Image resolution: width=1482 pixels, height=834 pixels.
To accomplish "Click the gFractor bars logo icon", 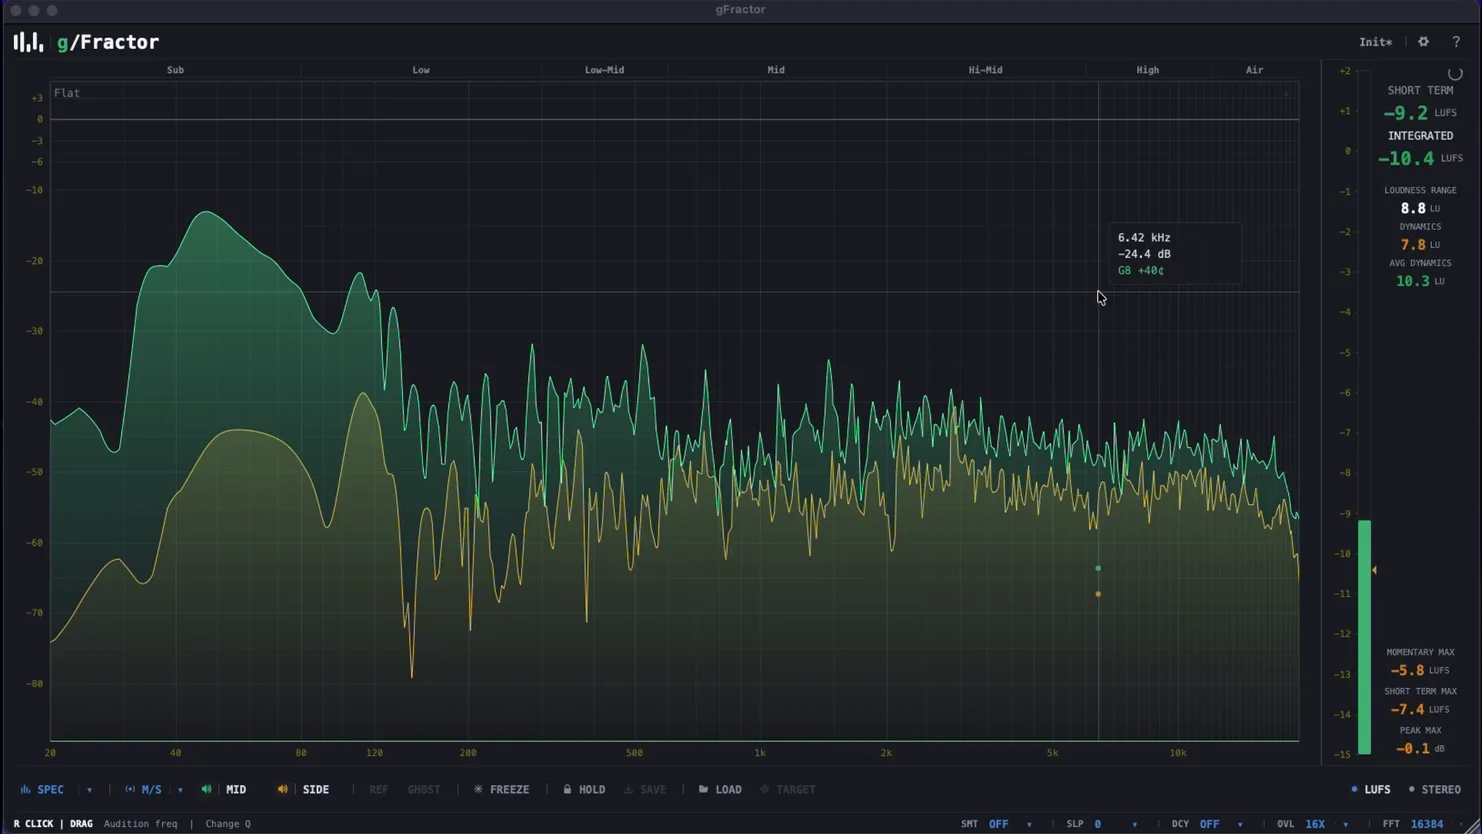I will point(28,42).
